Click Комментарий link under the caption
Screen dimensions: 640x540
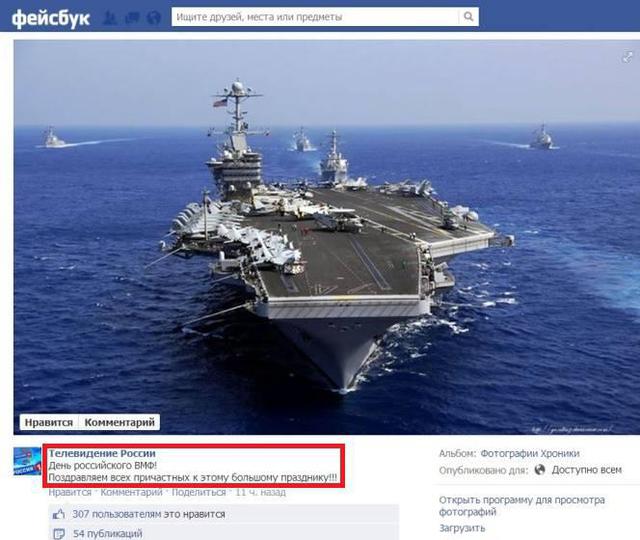[x=131, y=492]
